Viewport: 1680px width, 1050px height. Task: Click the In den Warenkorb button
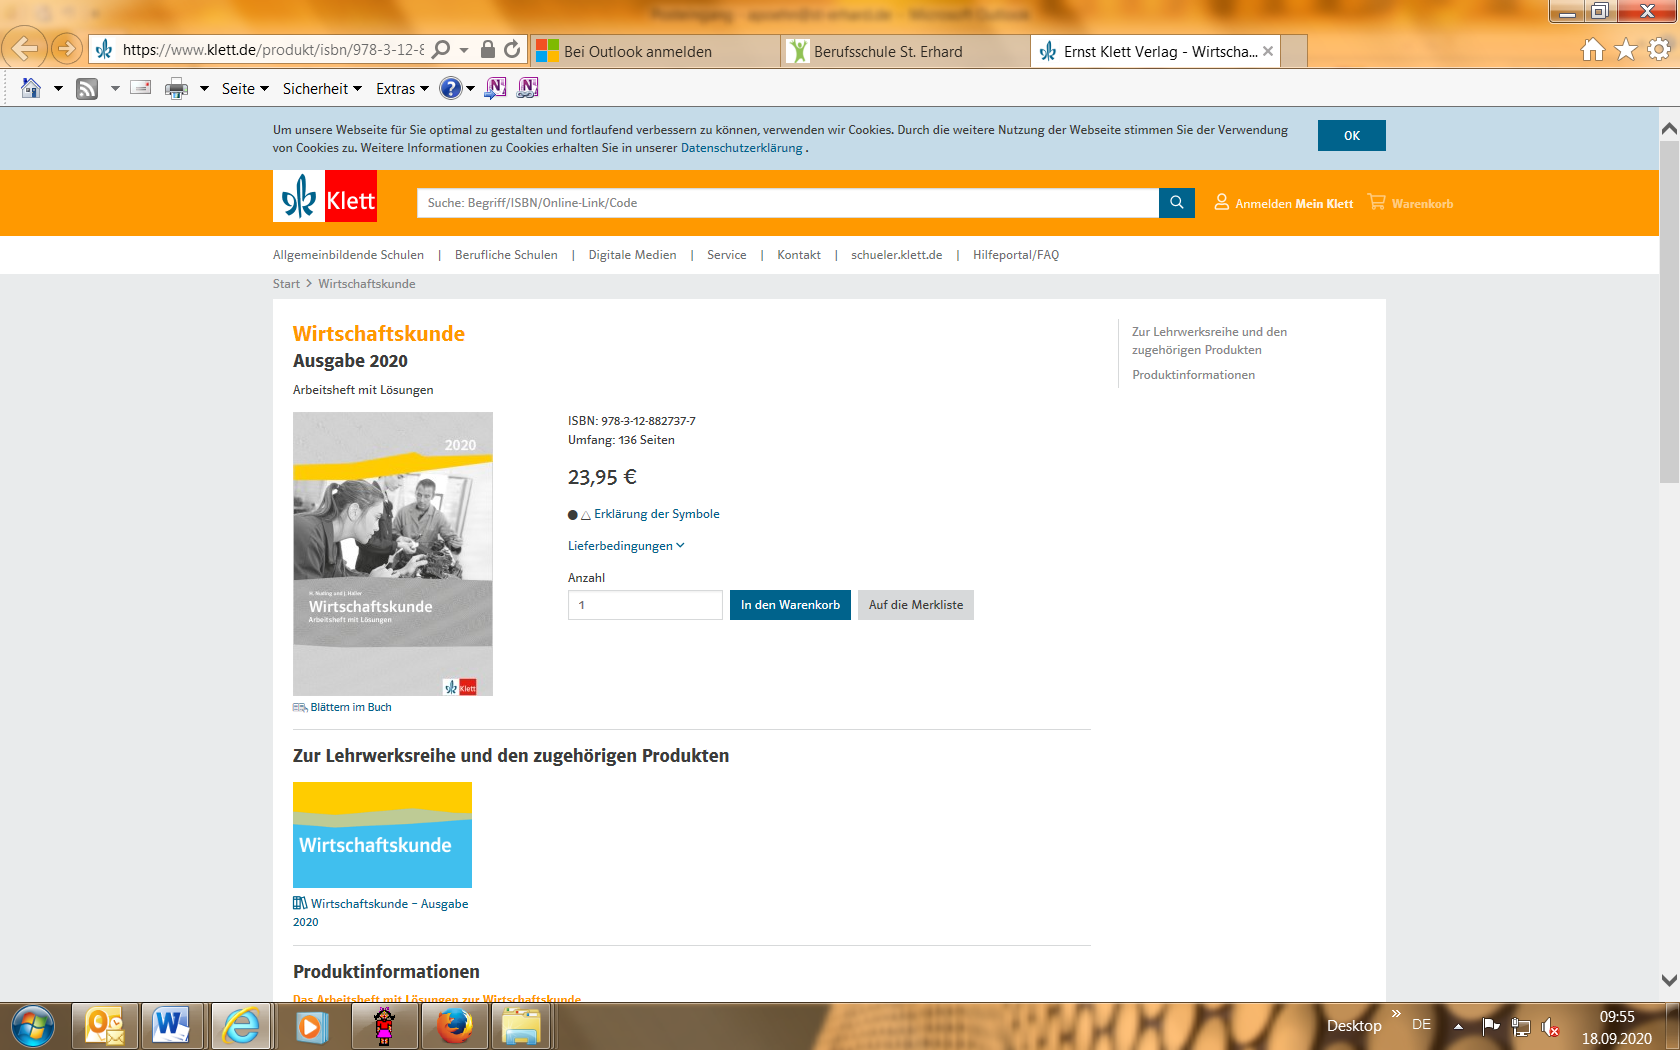click(x=790, y=605)
